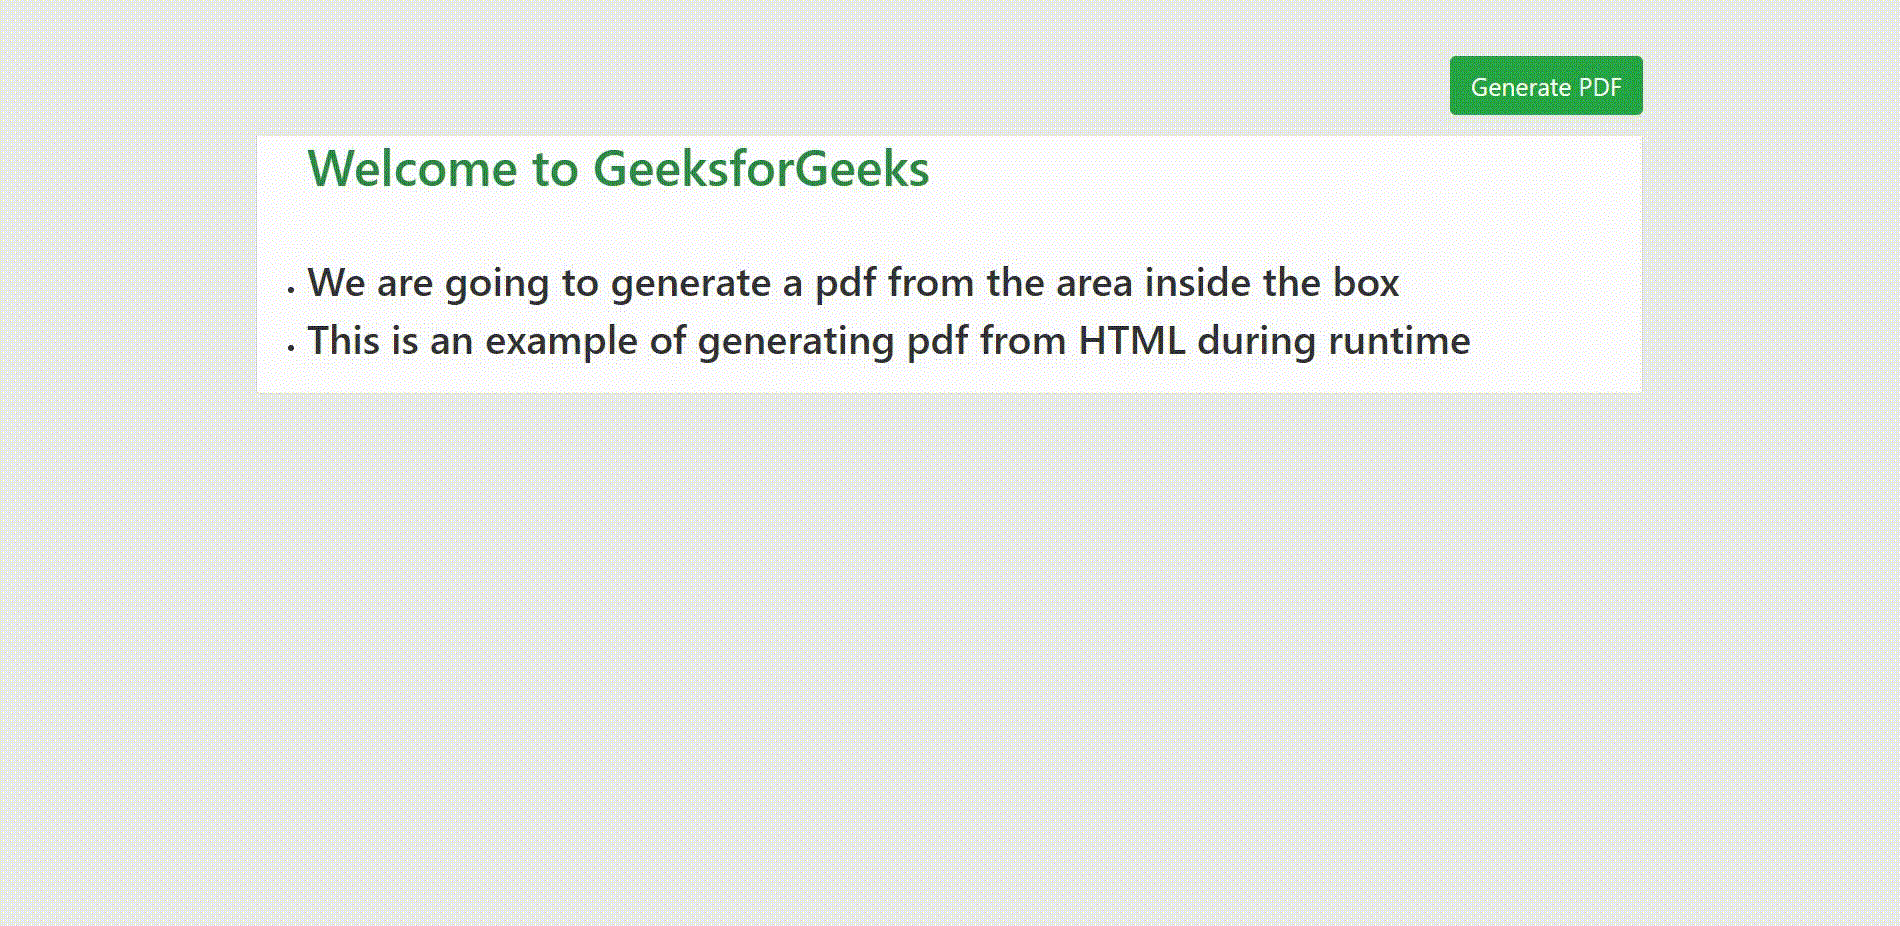Click the bullet dot before 'This is an example'
The image size is (1900, 926).
(290, 348)
